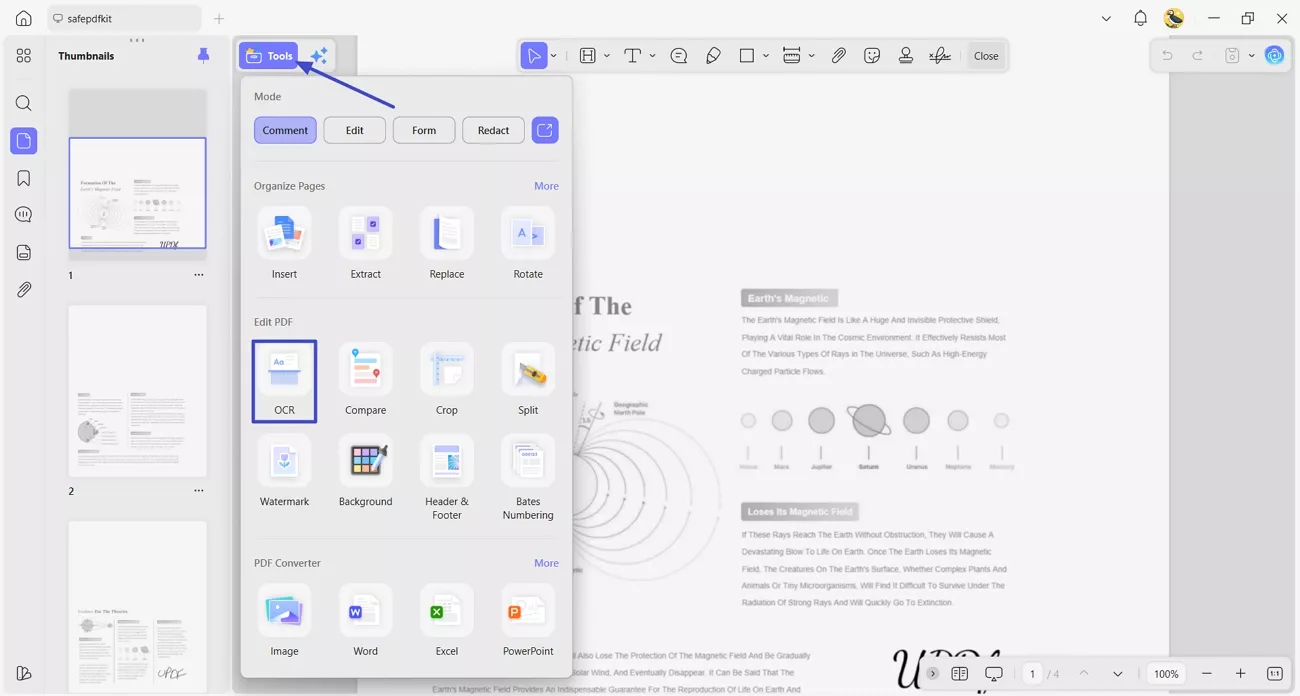The width and height of the screenshot is (1300, 696).
Task: Open the Home icon
Action: 24,18
